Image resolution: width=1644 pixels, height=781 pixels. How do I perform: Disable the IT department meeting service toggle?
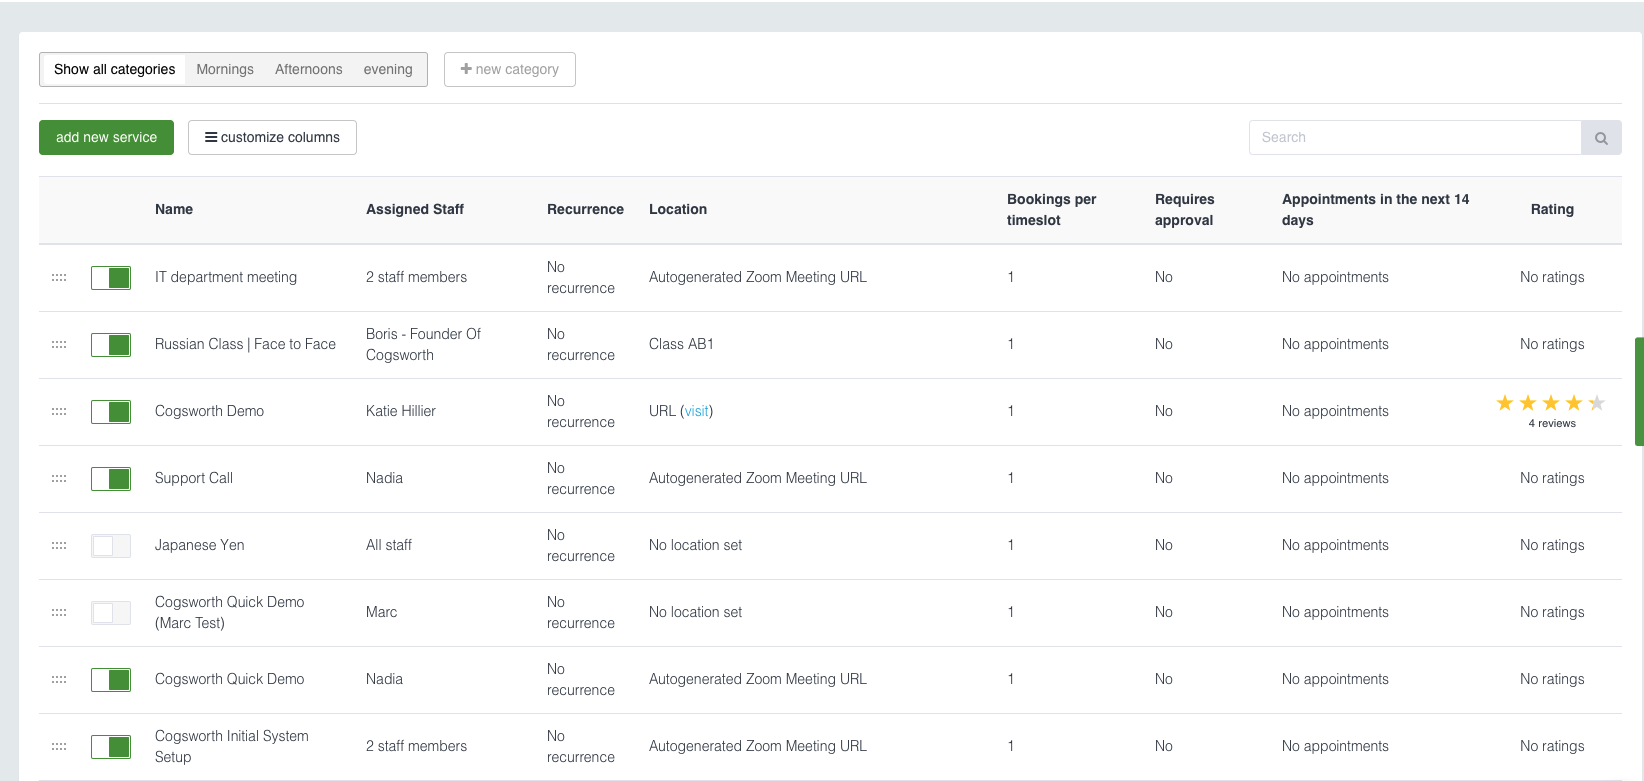pos(111,277)
